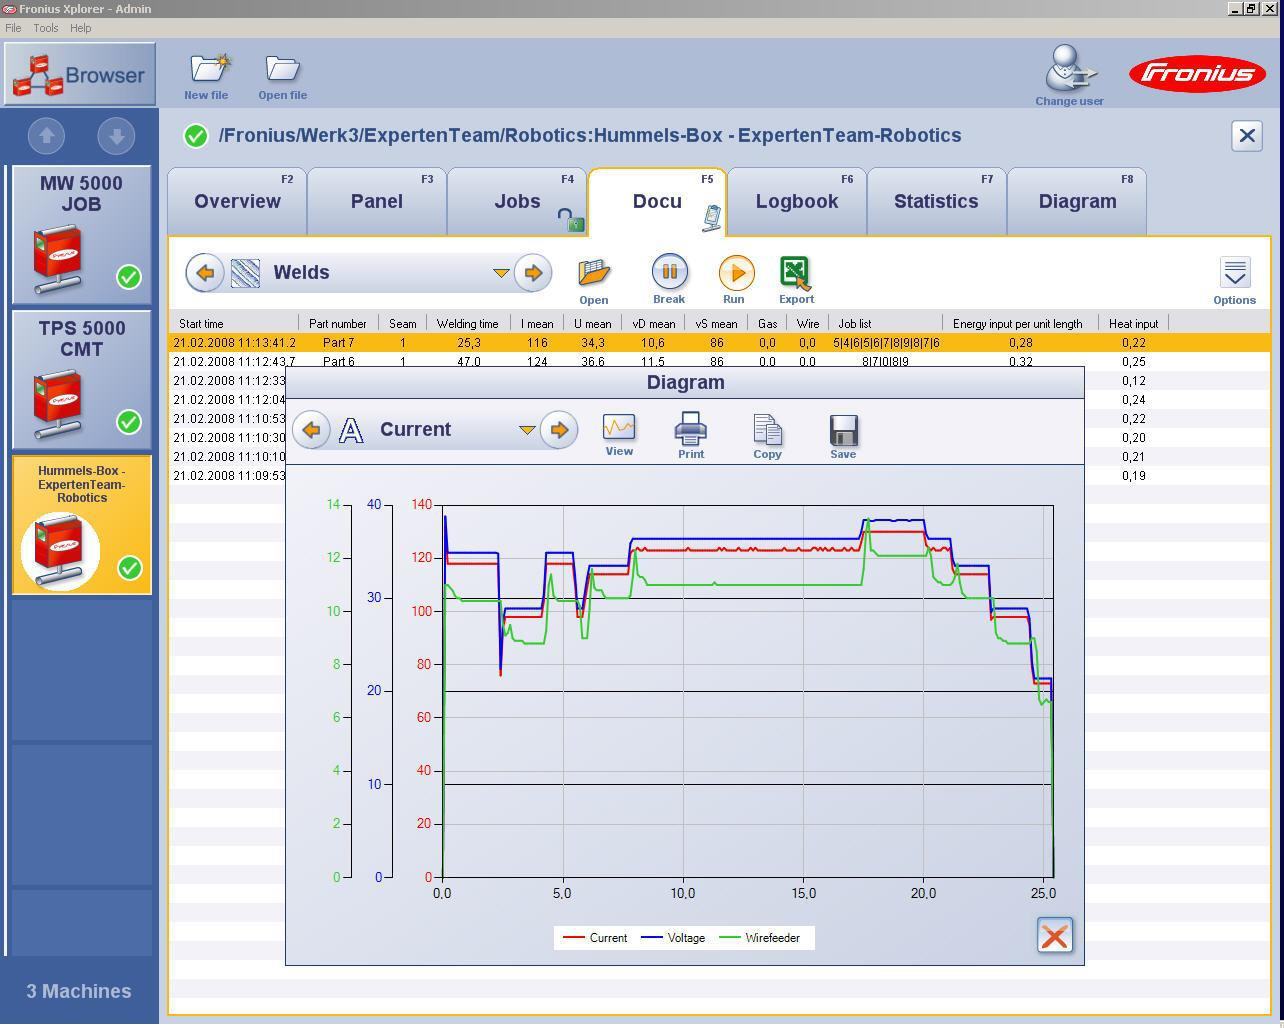This screenshot has width=1284, height=1028.
Task: Switch to the Statistics tab
Action: (x=936, y=201)
